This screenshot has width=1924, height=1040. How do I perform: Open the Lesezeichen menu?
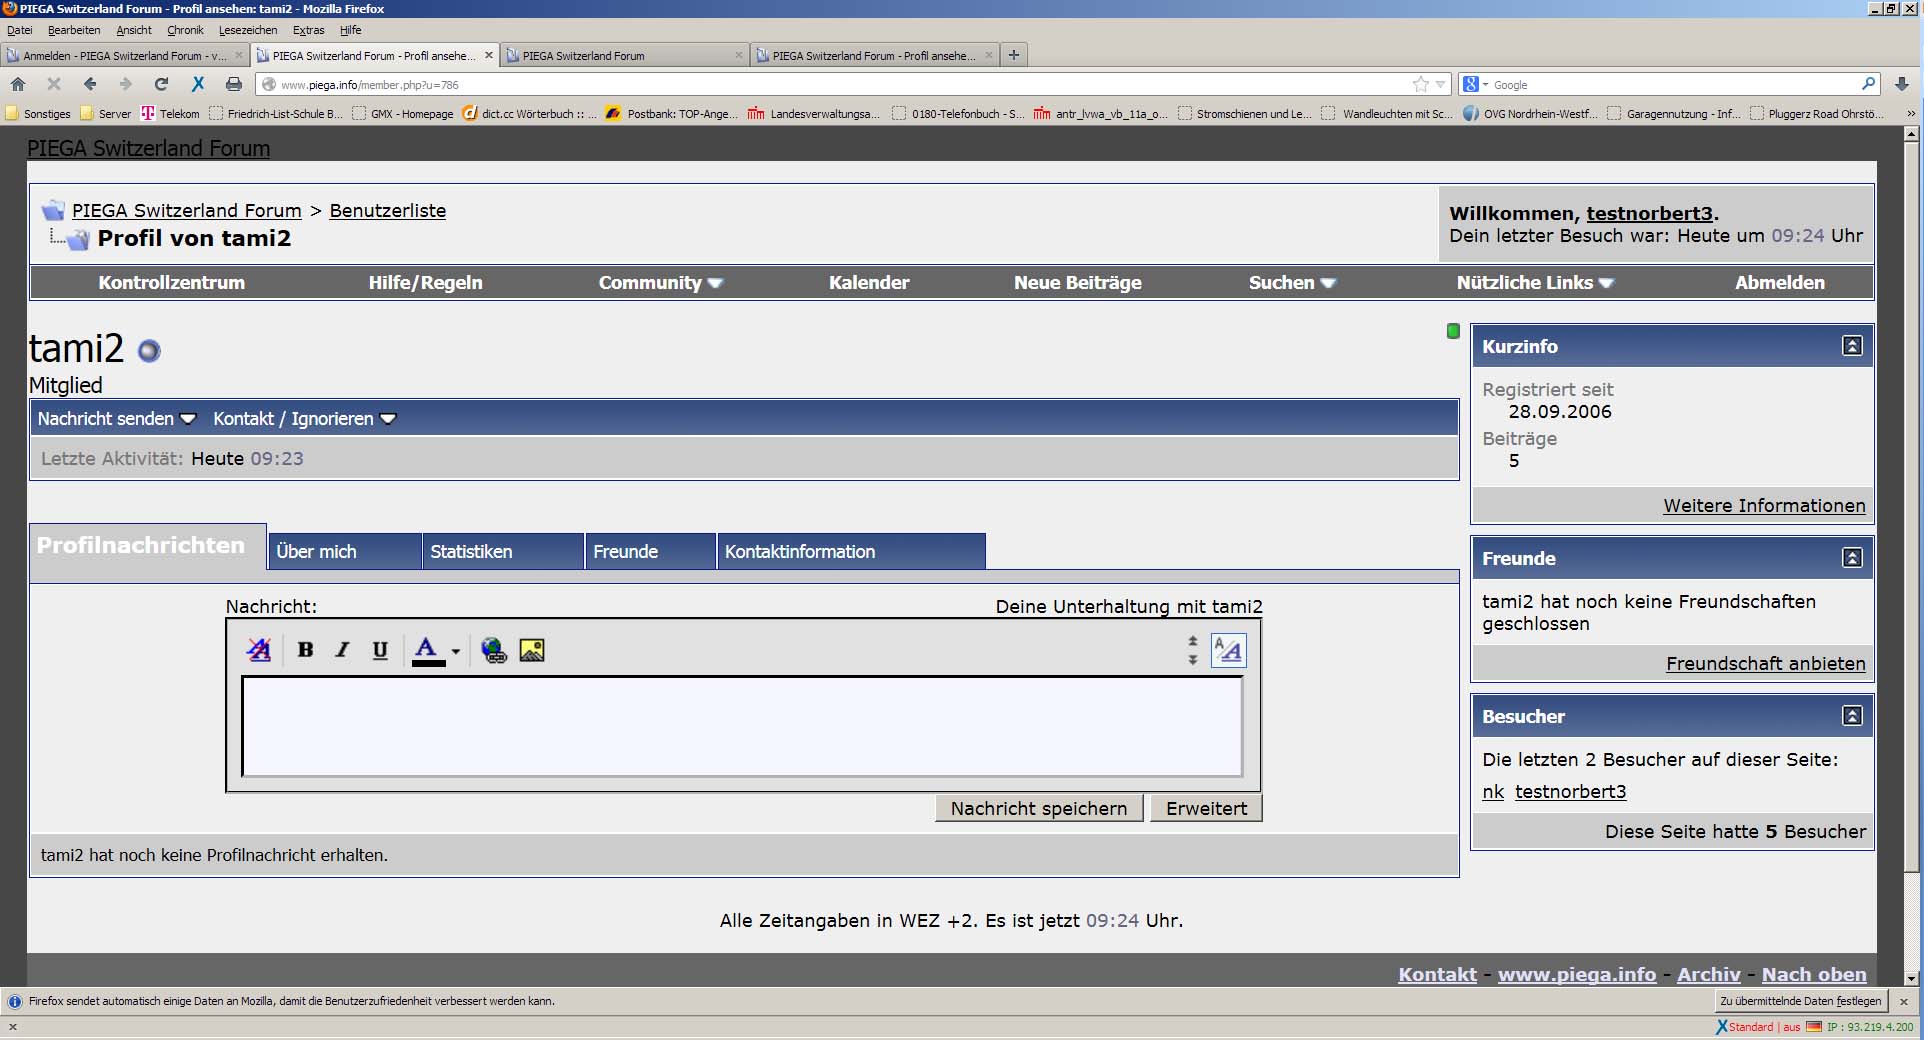pyautogui.click(x=247, y=30)
